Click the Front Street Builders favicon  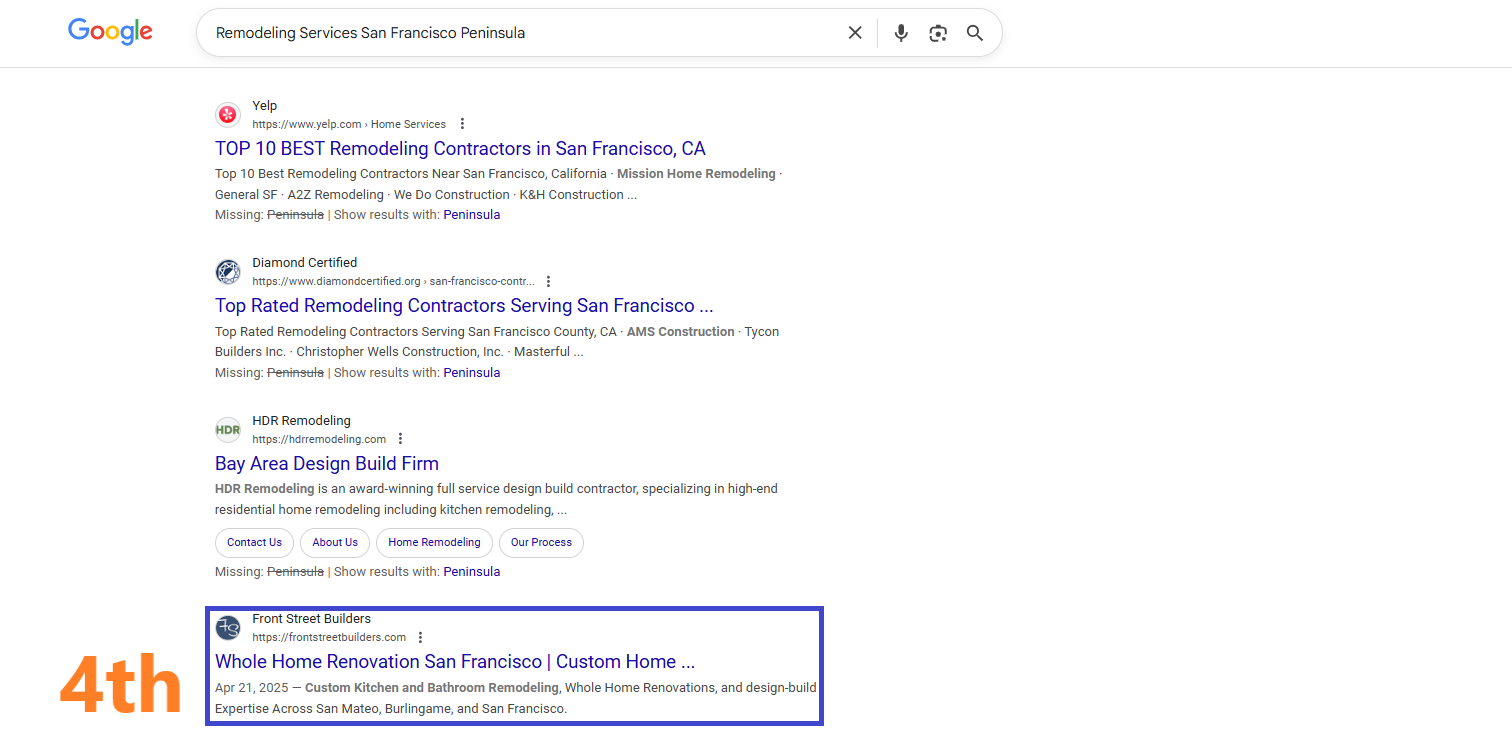pos(228,628)
